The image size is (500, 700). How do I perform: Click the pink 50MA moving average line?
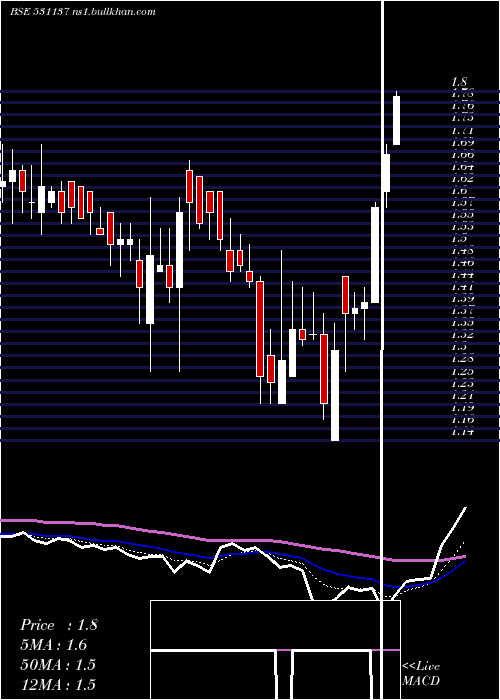(x=232, y=541)
